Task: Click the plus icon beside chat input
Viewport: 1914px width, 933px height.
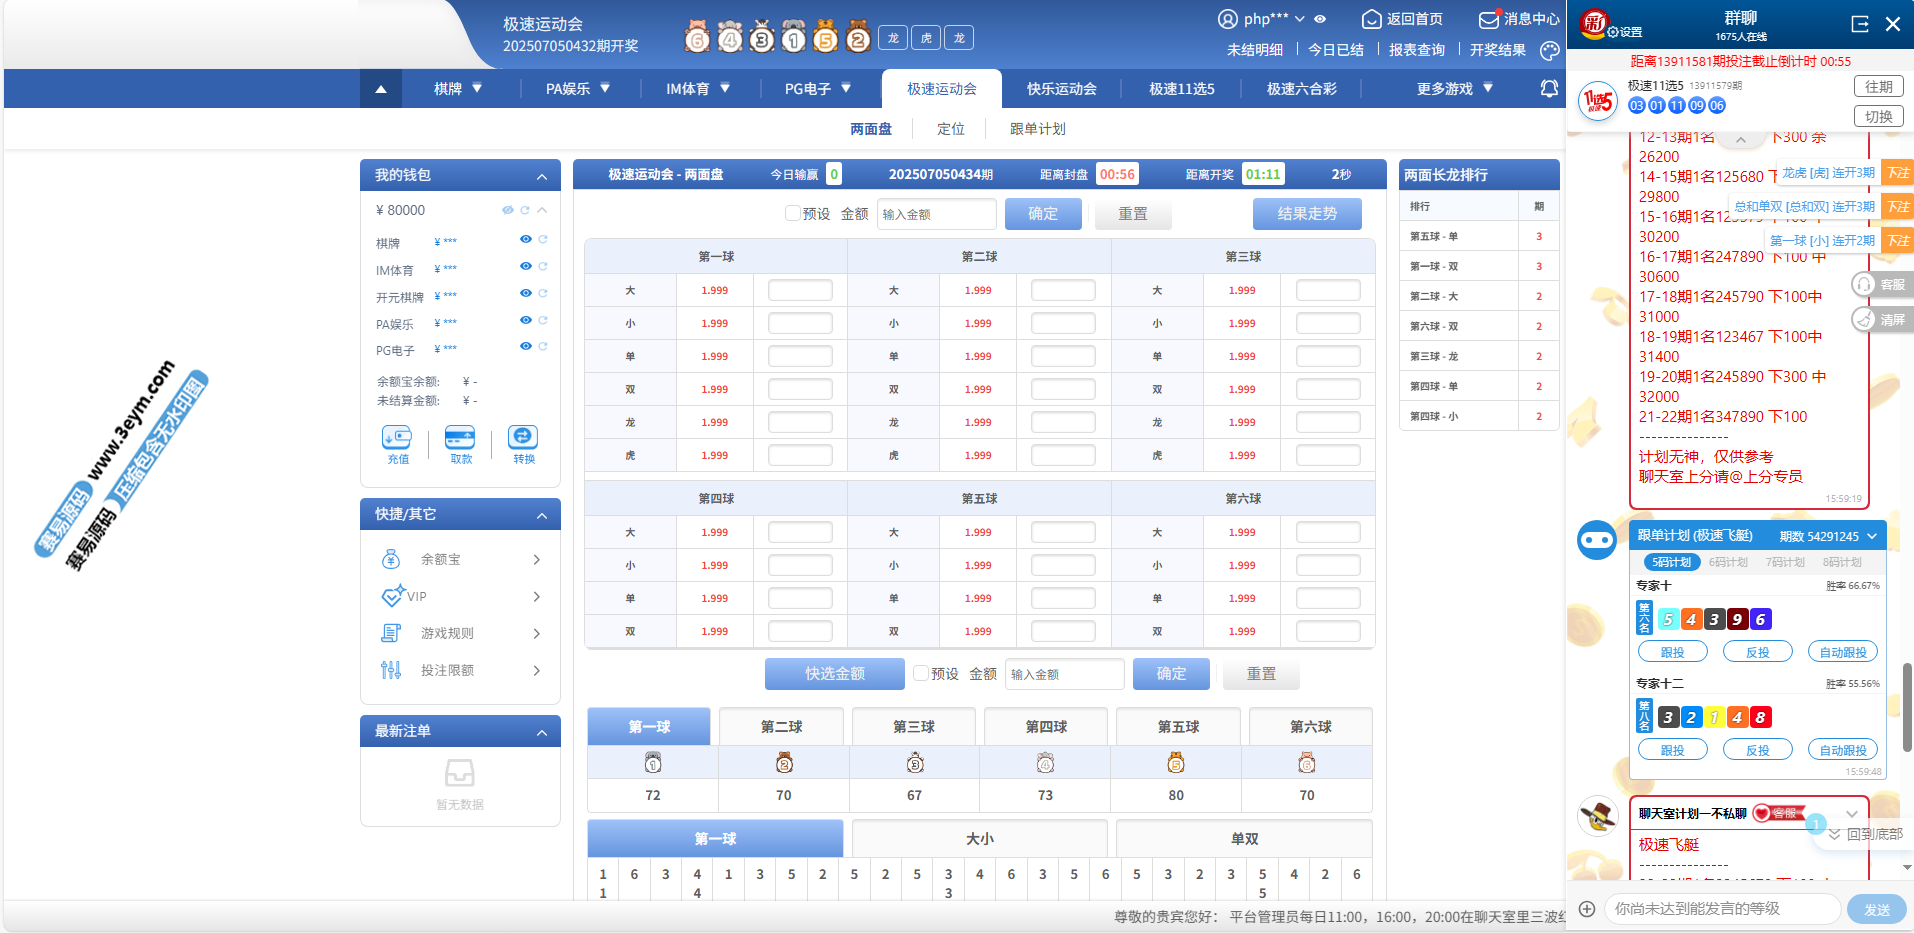Action: pos(1587,909)
